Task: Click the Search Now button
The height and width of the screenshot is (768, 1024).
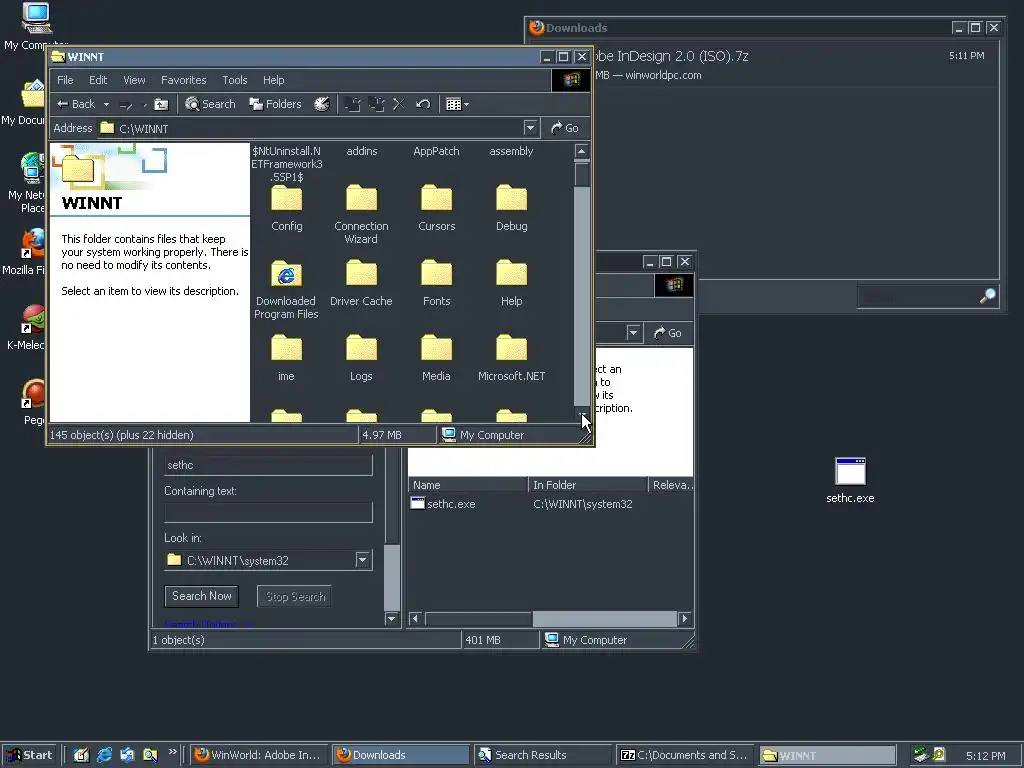Action: pyautogui.click(x=202, y=596)
